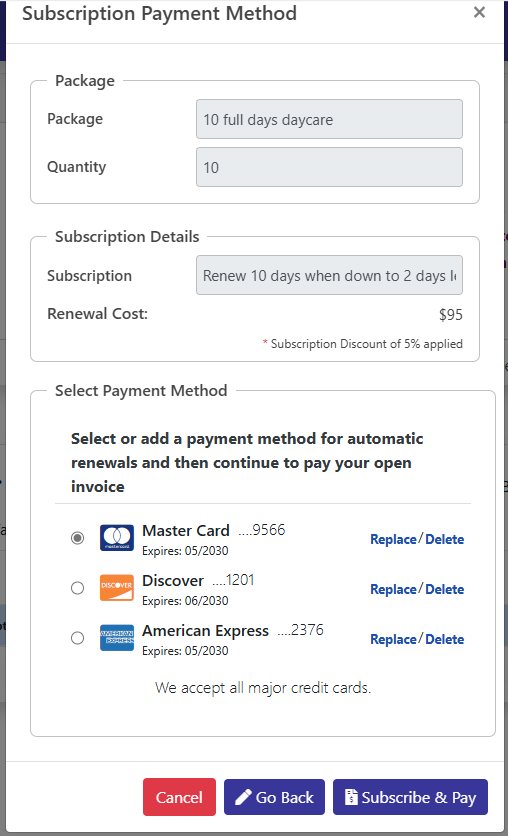Replace the Discover card ending 1201

point(393,589)
